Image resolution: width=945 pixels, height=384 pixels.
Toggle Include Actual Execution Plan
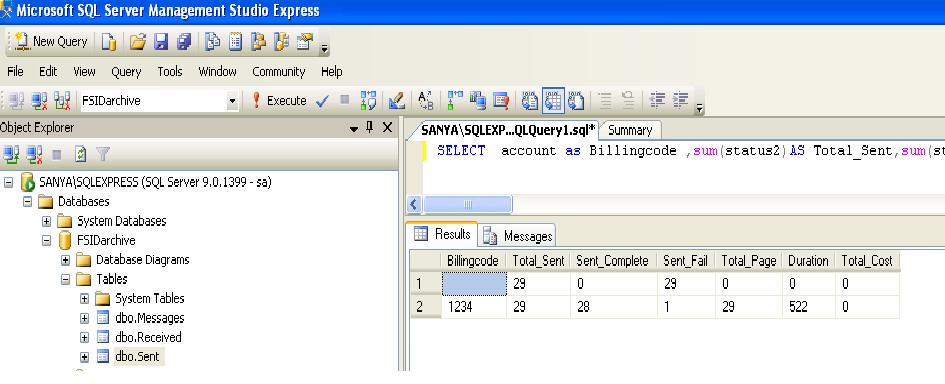455,101
